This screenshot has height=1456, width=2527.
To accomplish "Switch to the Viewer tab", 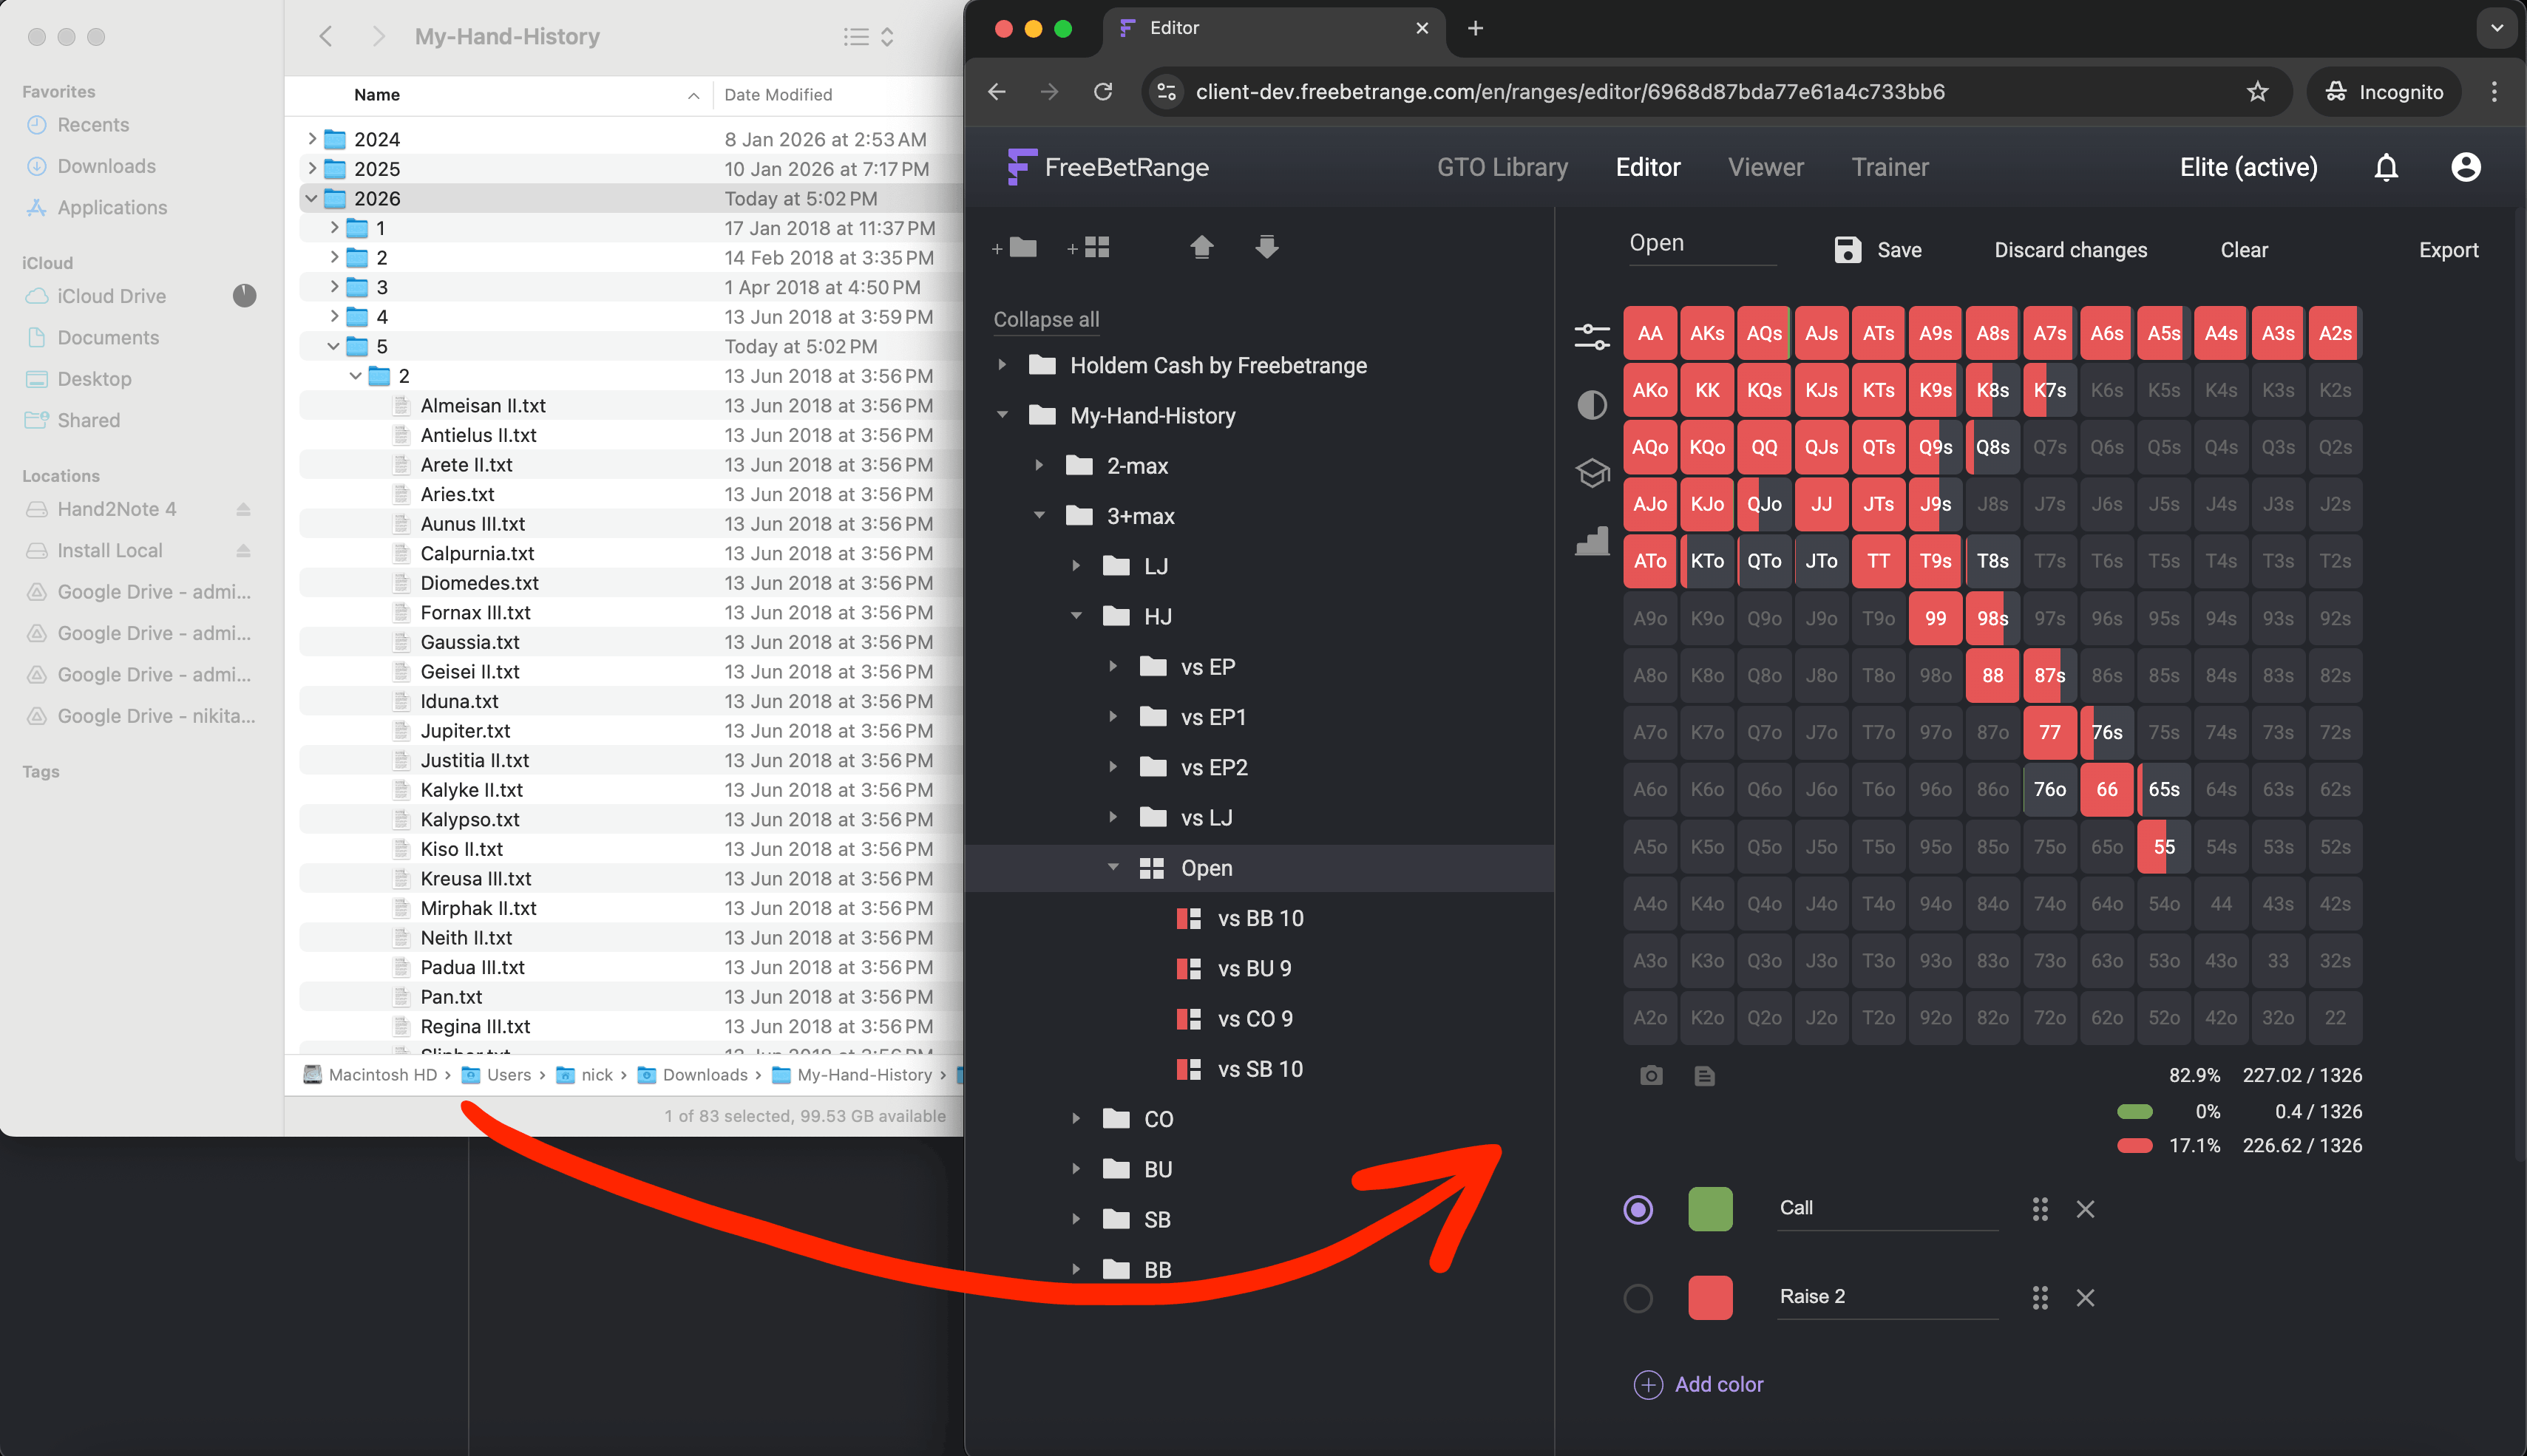I will pyautogui.click(x=1765, y=167).
